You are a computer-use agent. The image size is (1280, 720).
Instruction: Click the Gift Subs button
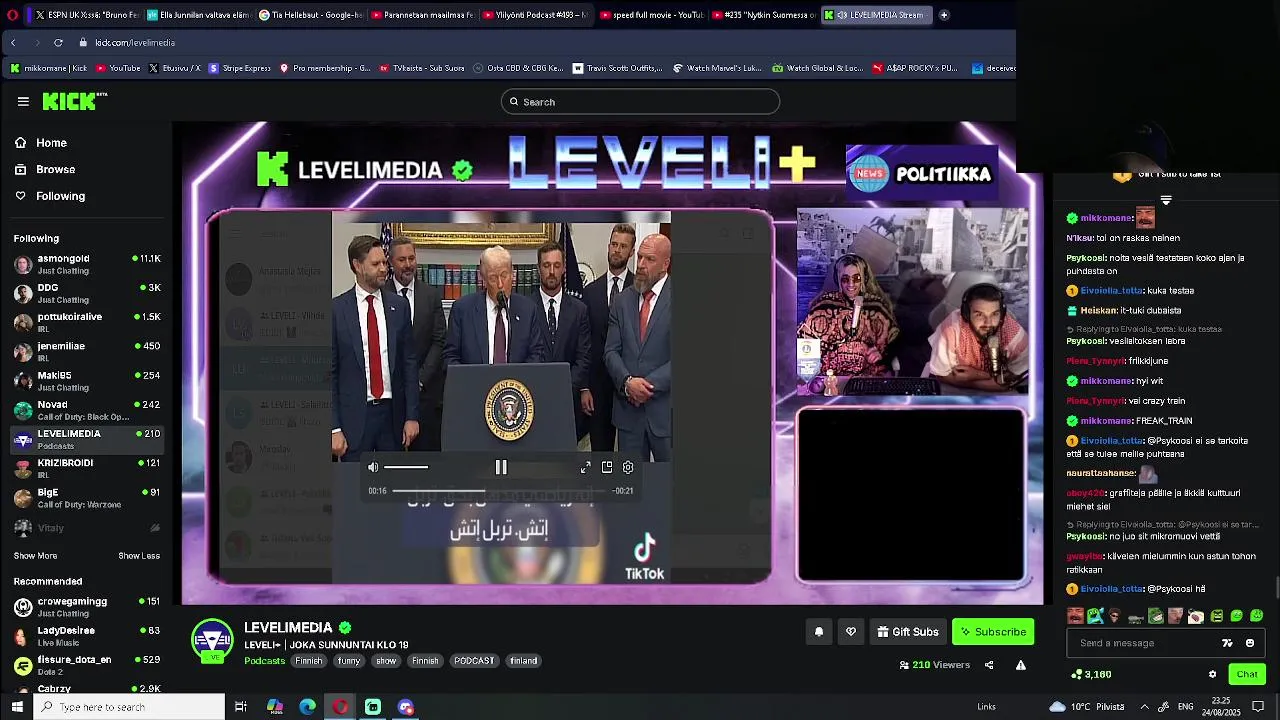click(x=908, y=632)
